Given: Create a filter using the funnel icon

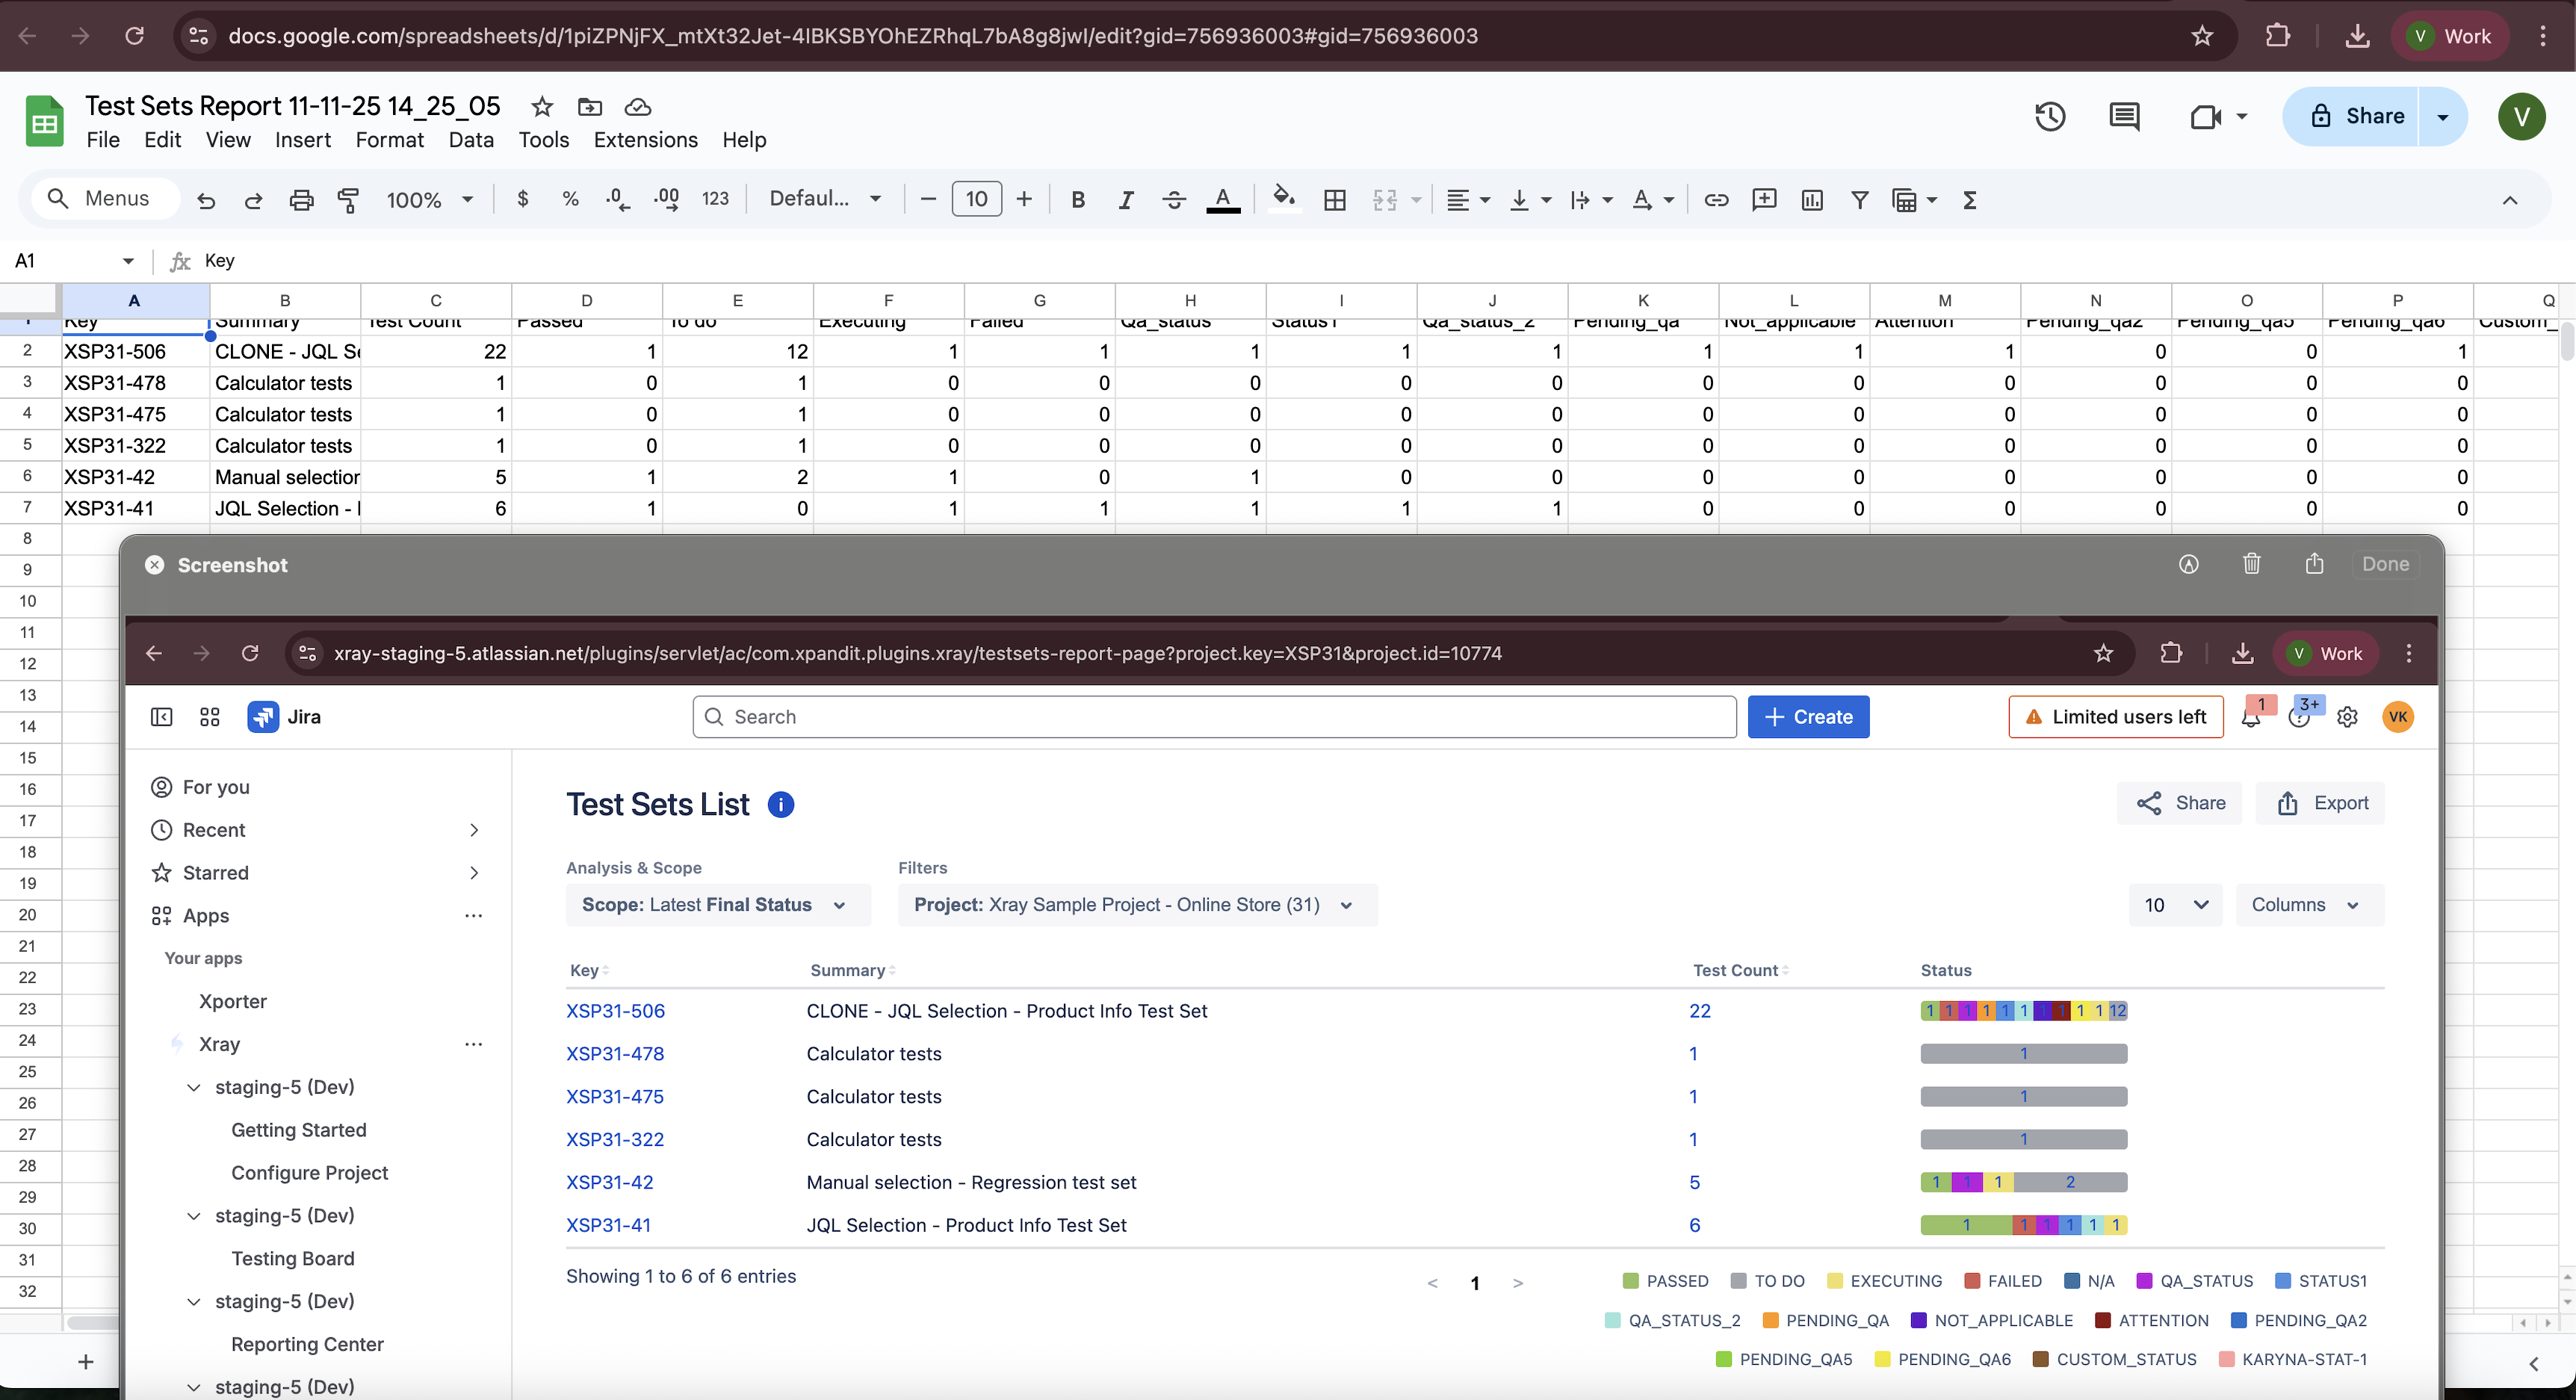Looking at the screenshot, I should coord(1859,200).
